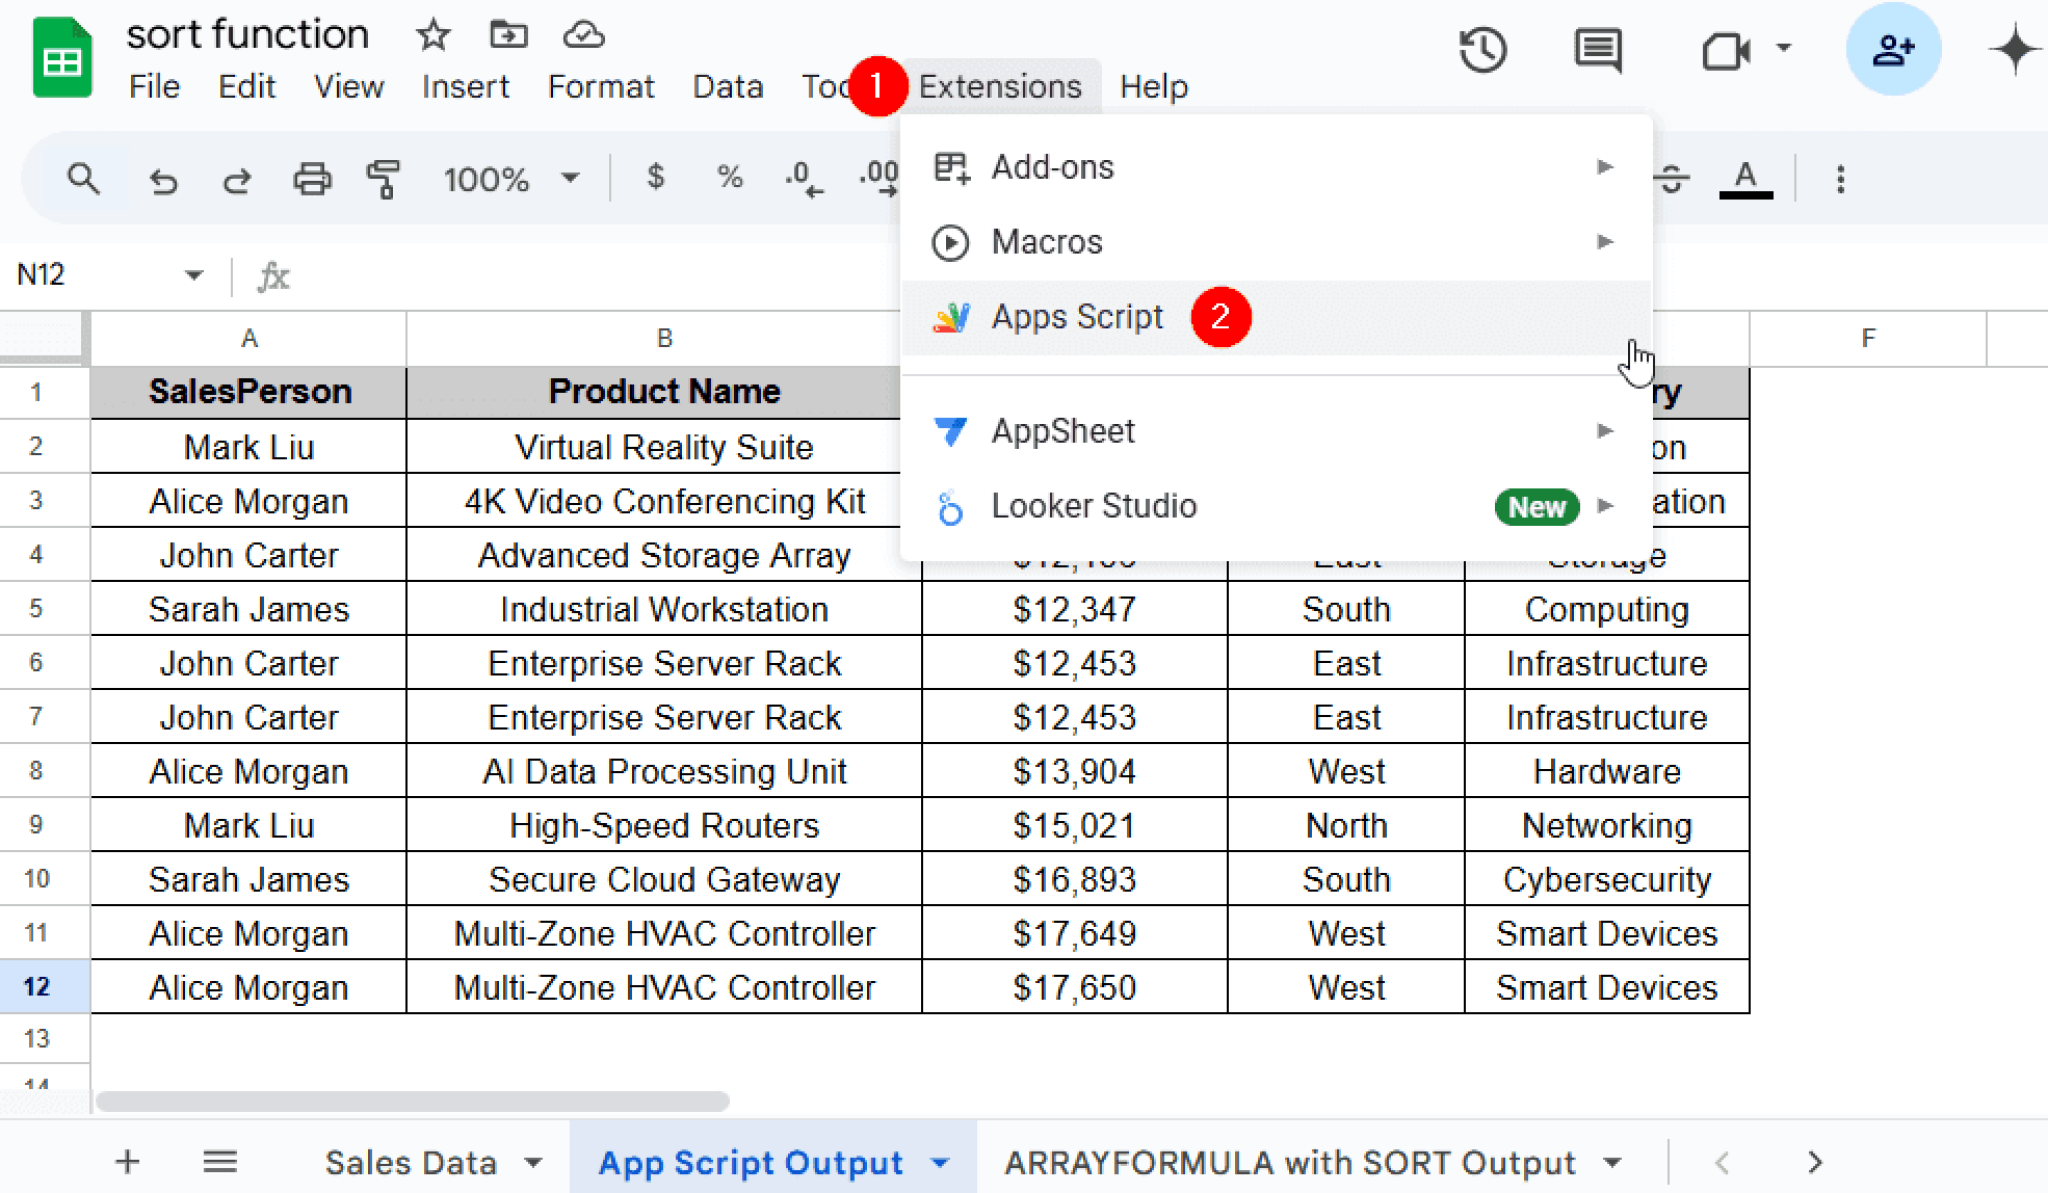Open the Sales Data sheet tab menu
2048x1193 pixels.
point(531,1162)
